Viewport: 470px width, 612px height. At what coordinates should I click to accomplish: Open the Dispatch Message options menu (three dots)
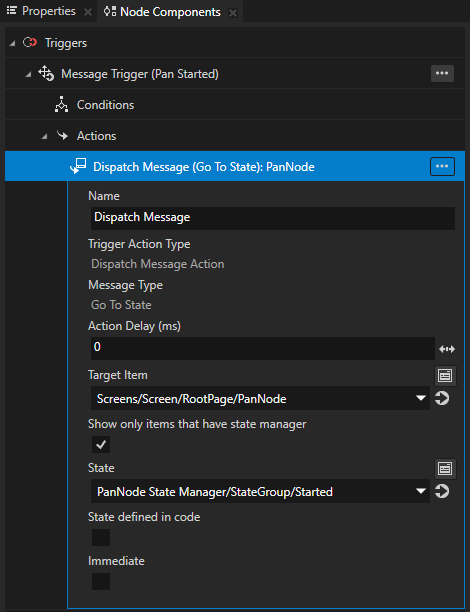click(442, 166)
